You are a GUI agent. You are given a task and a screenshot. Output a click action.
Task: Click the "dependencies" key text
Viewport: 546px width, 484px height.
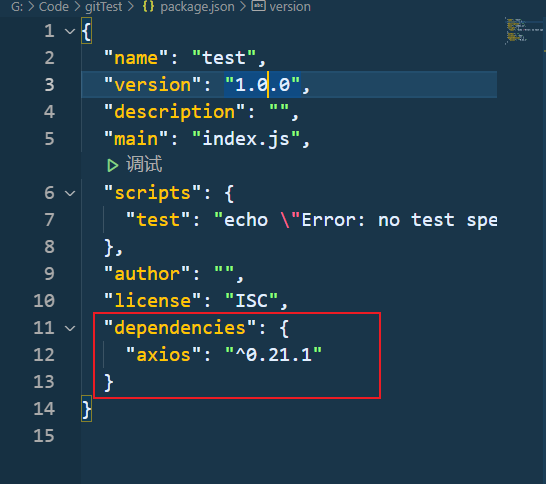(180, 328)
